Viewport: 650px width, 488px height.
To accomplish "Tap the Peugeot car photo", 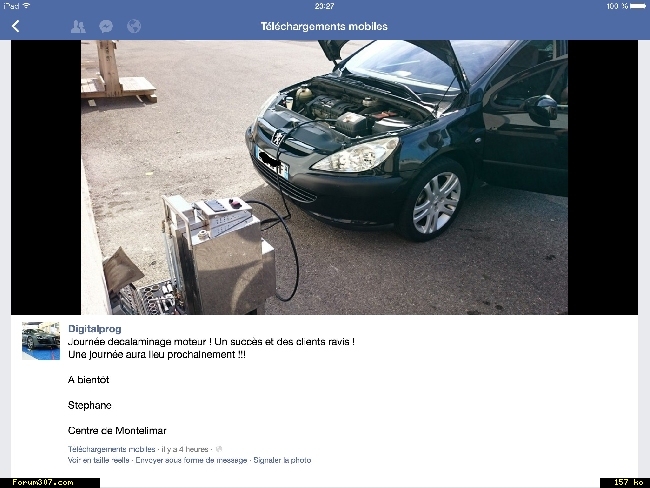I will click(x=324, y=177).
